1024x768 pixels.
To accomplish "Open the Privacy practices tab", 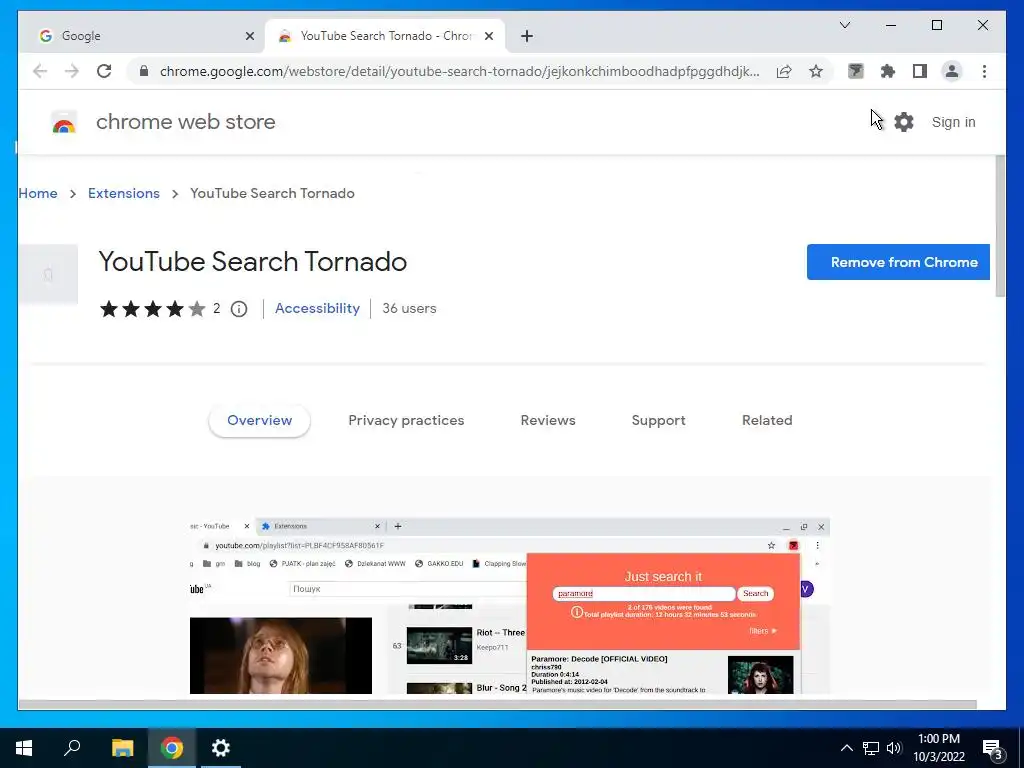I will point(406,421).
